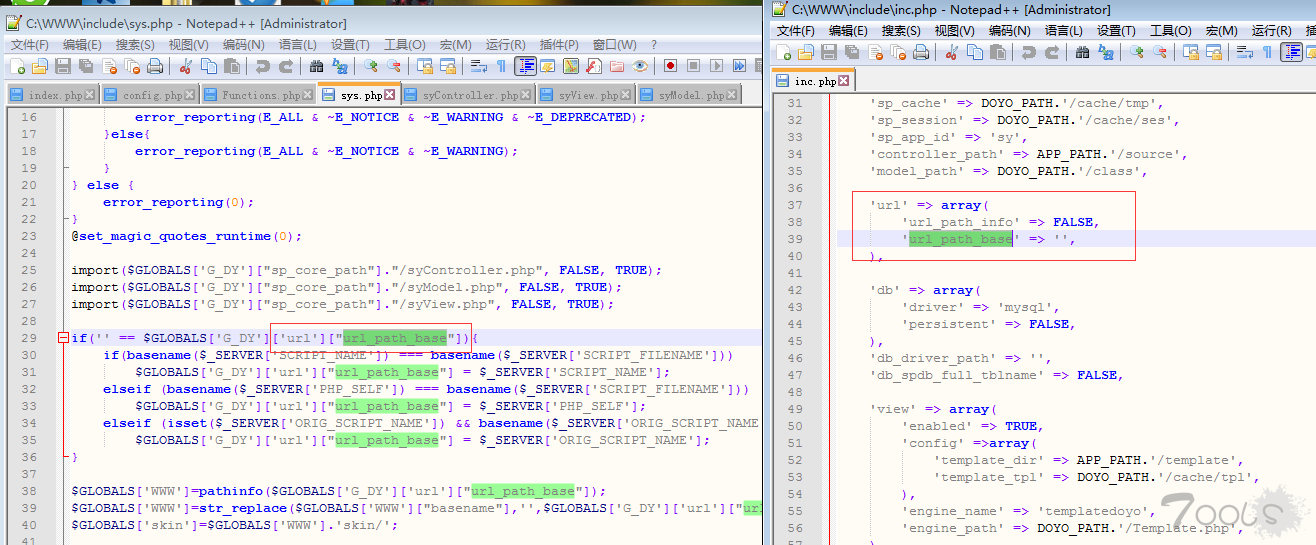Click line 39 'url_path_base' in inc.php
The image size is (1316, 545).
click(x=961, y=239)
